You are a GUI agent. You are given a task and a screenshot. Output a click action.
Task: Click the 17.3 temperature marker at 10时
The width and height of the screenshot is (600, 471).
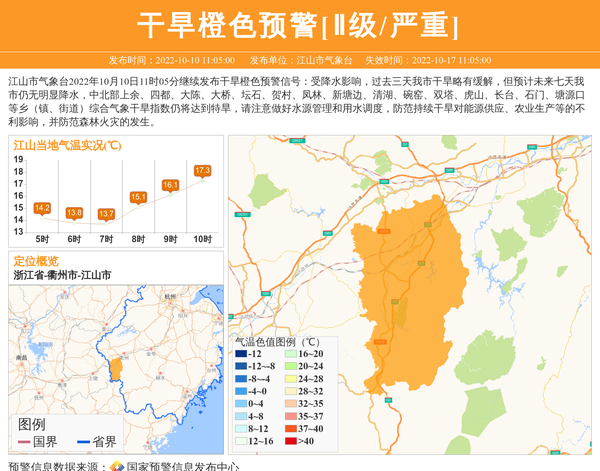[x=203, y=171]
